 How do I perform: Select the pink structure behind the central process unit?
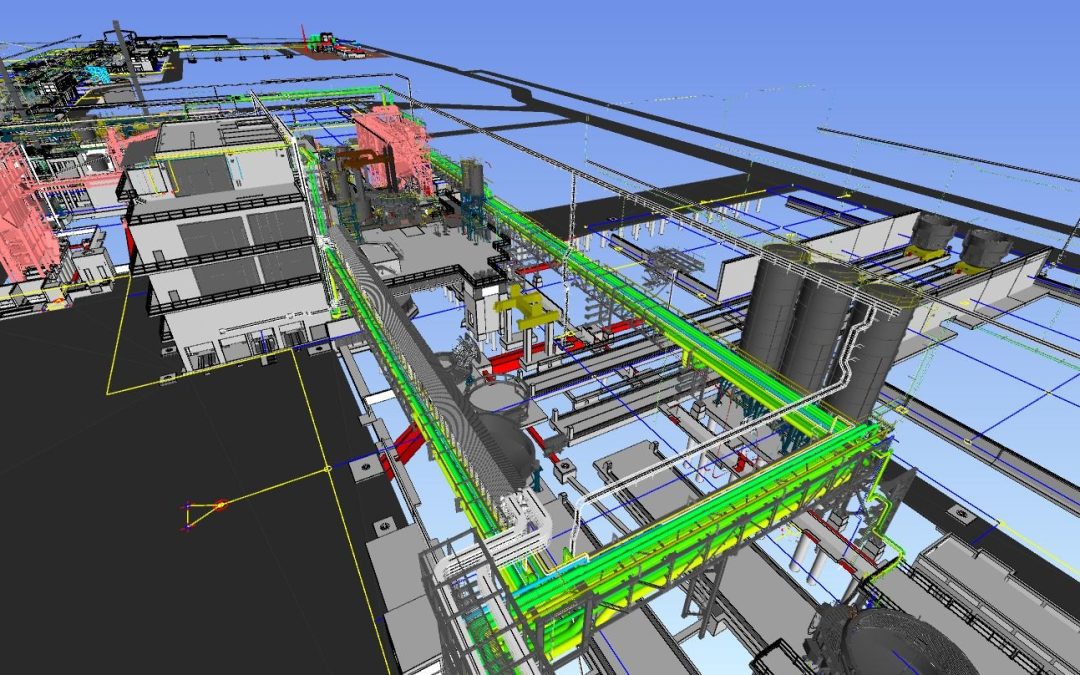(x=393, y=149)
